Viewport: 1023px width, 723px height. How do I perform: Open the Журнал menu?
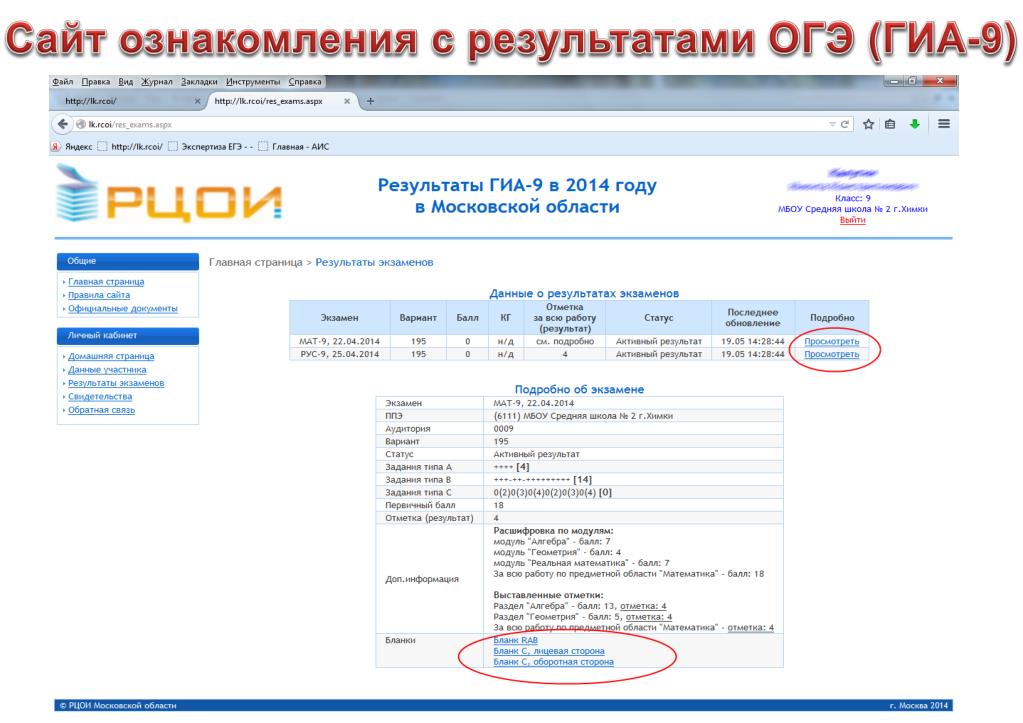157,82
